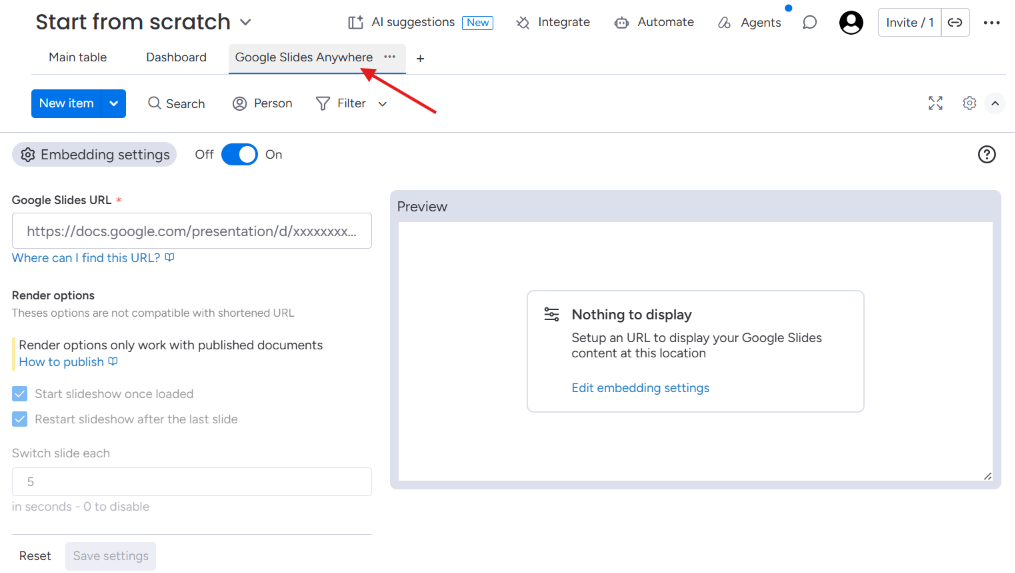1015x573 pixels.
Task: Toggle Start slideshow once loaded checkbox
Action: (x=19, y=394)
